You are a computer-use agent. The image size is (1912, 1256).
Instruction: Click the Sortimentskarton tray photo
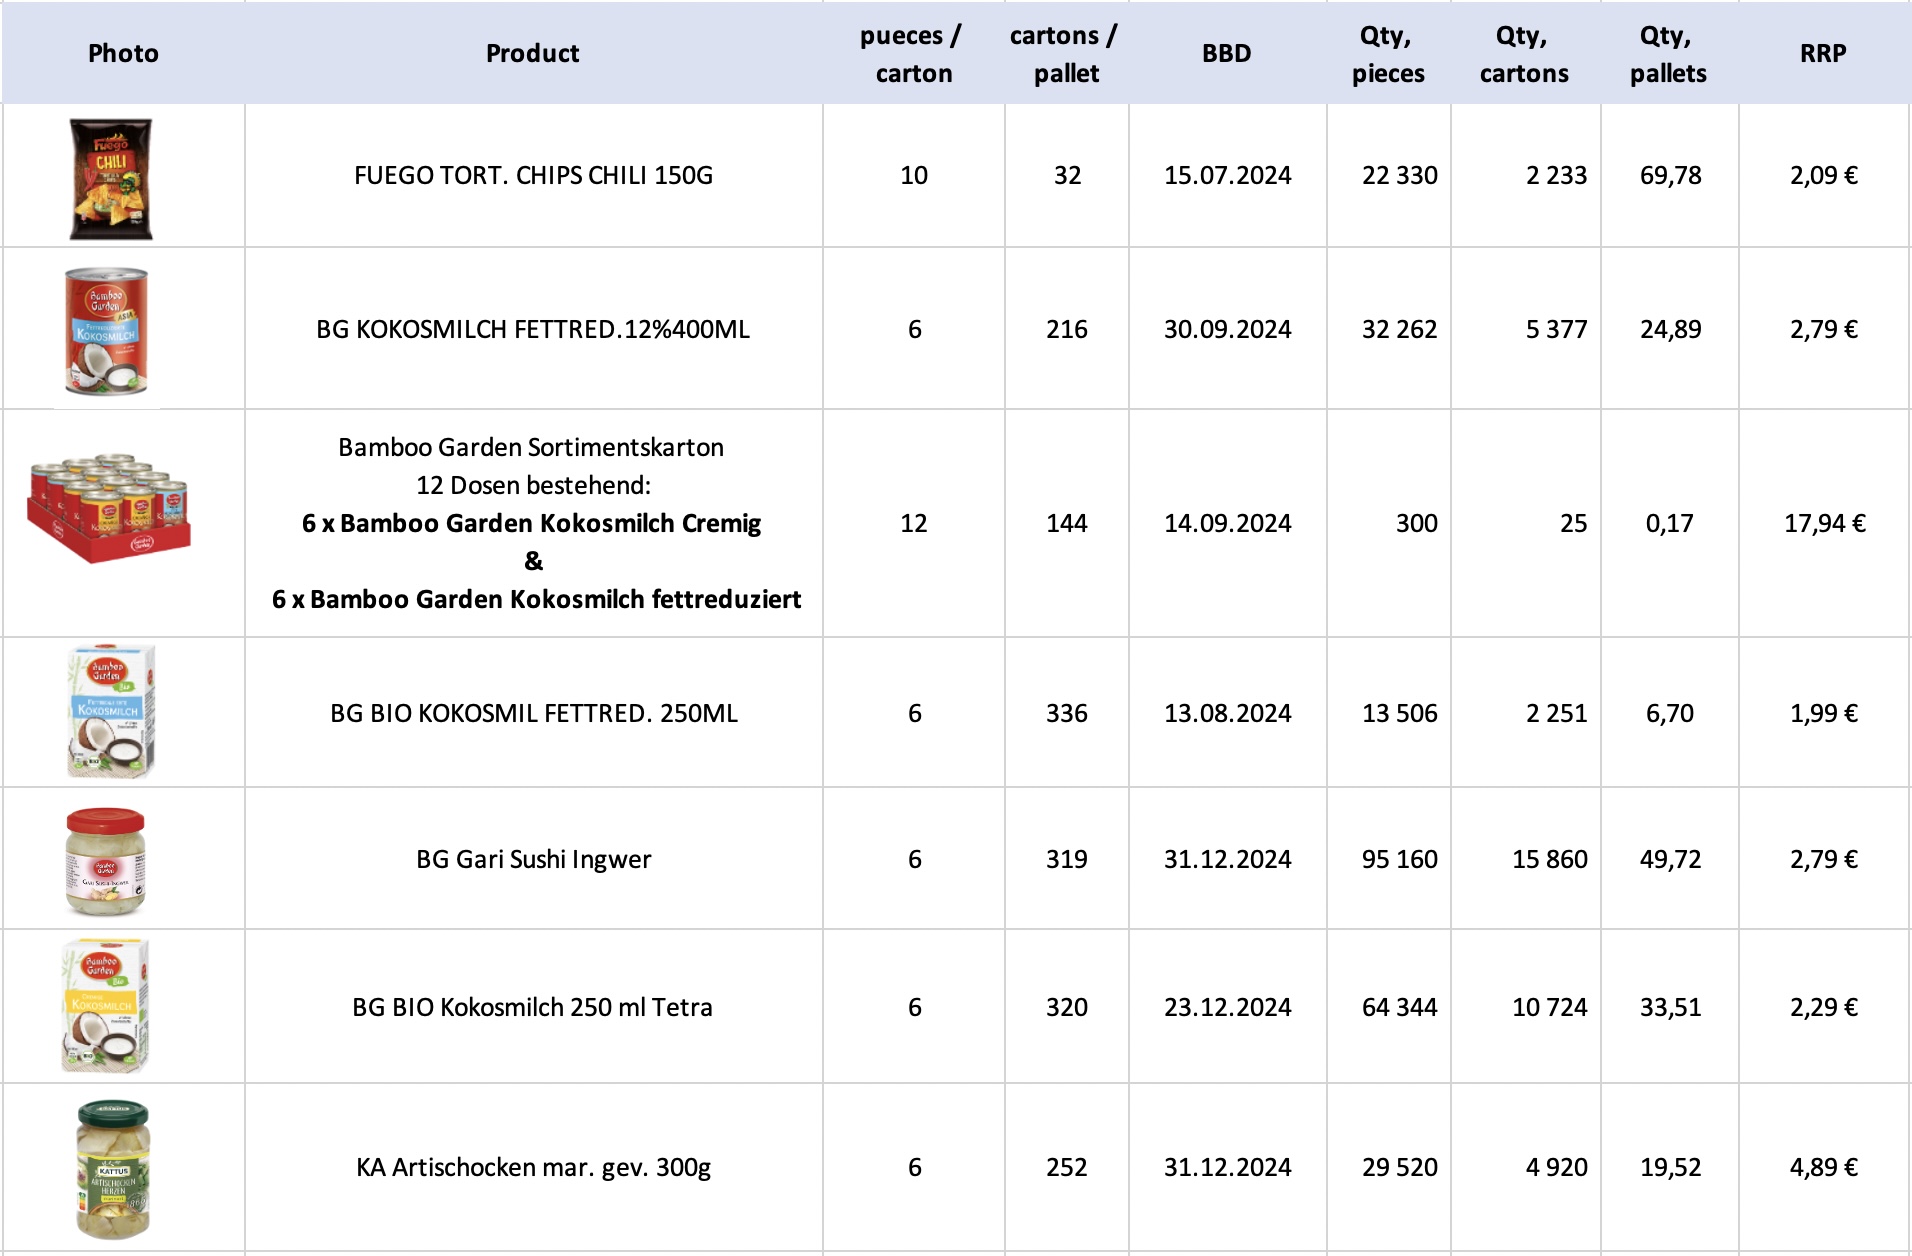pyautogui.click(x=109, y=508)
